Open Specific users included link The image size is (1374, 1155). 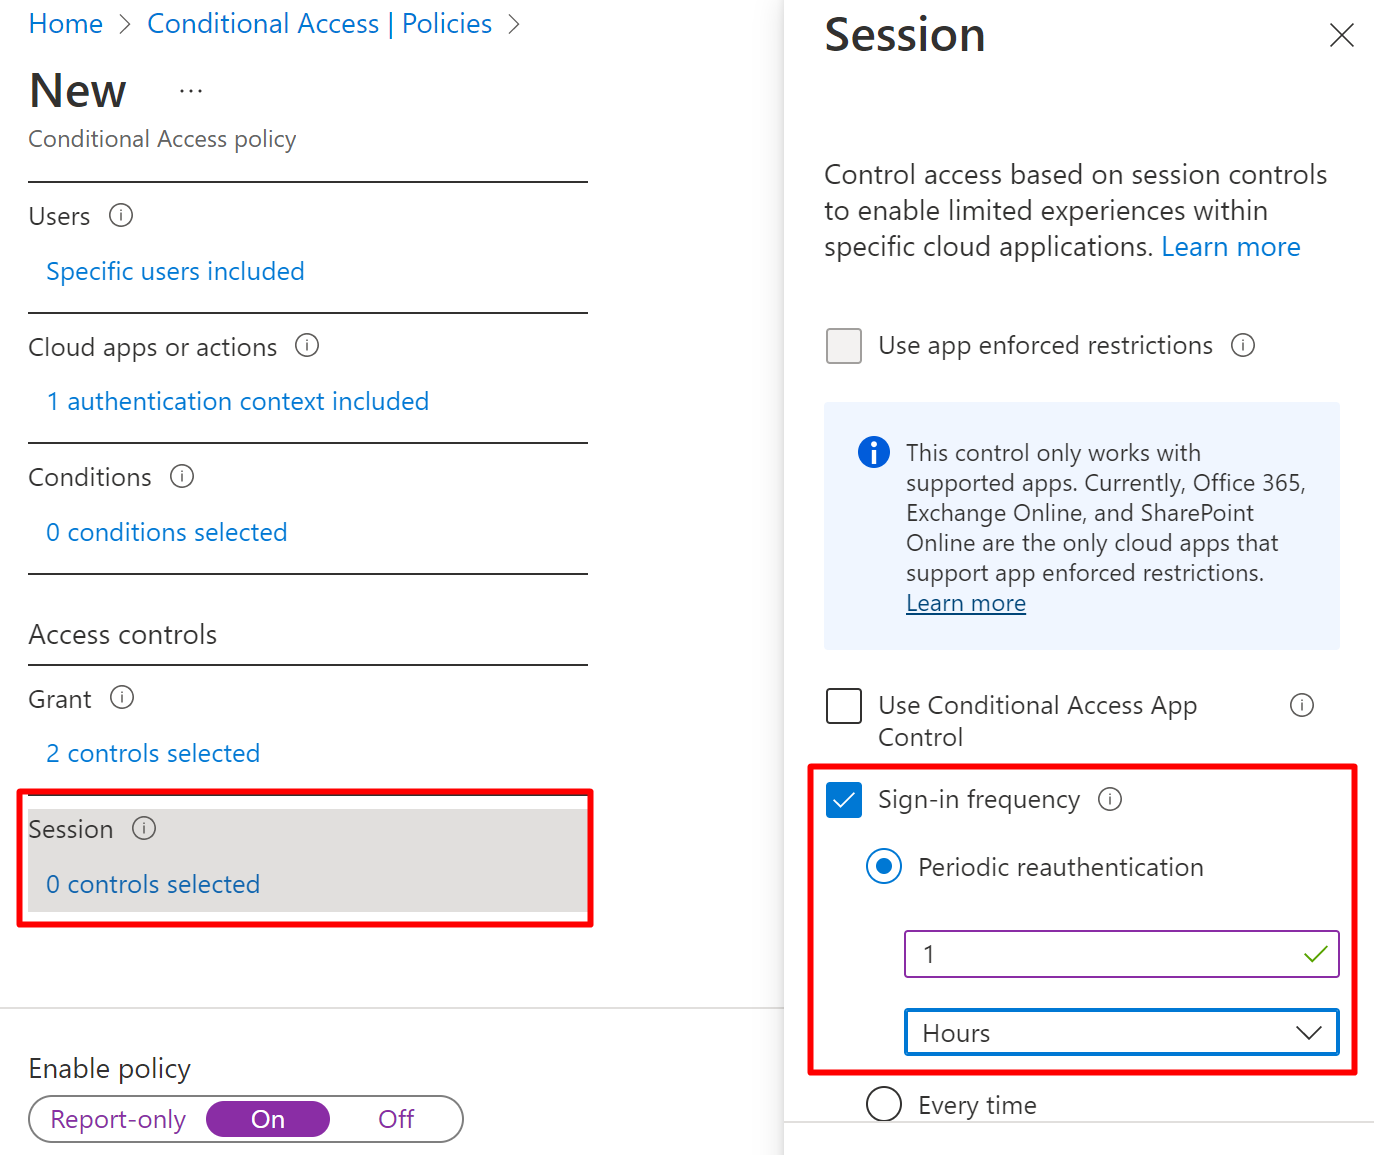pos(175,271)
